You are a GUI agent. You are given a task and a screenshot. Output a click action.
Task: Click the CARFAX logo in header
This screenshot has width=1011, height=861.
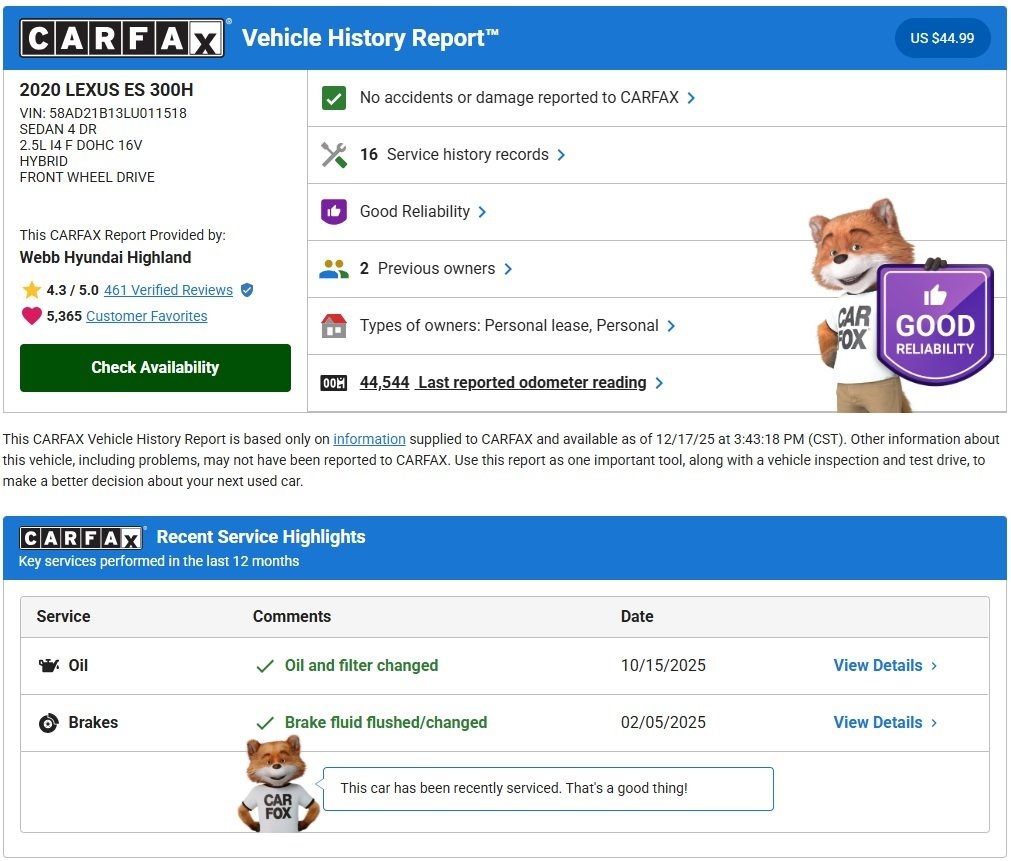(122, 39)
